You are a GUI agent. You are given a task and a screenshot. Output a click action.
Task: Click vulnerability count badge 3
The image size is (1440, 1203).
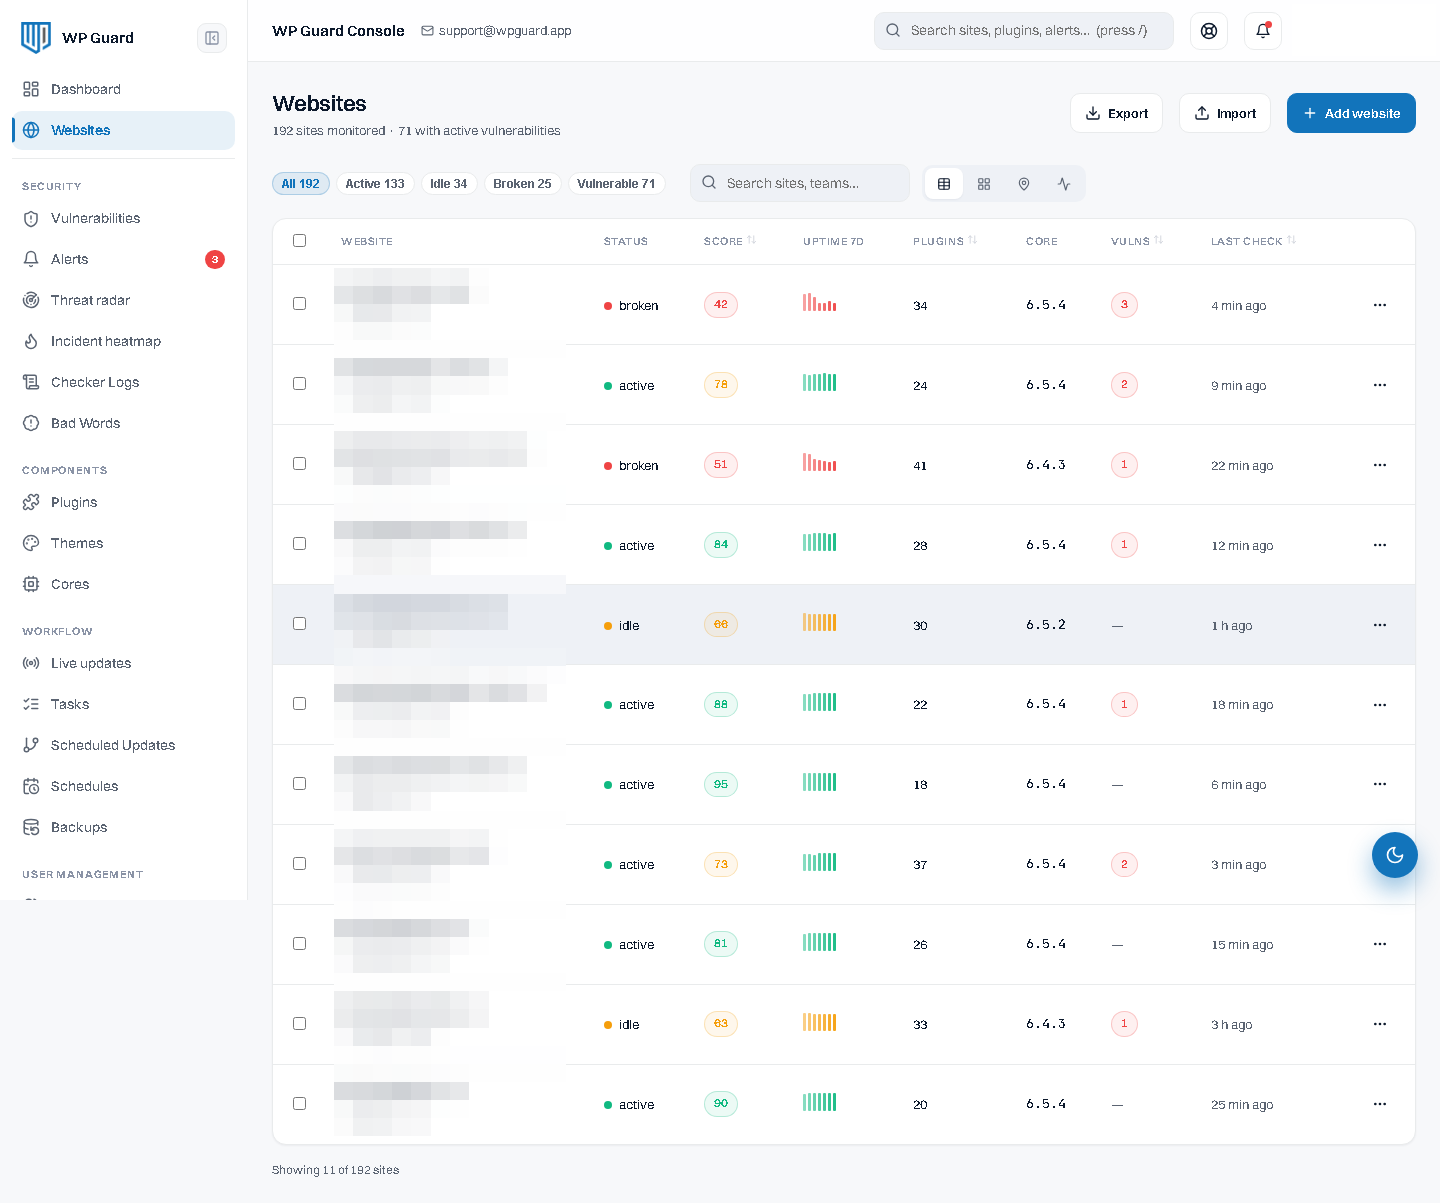coord(1124,305)
